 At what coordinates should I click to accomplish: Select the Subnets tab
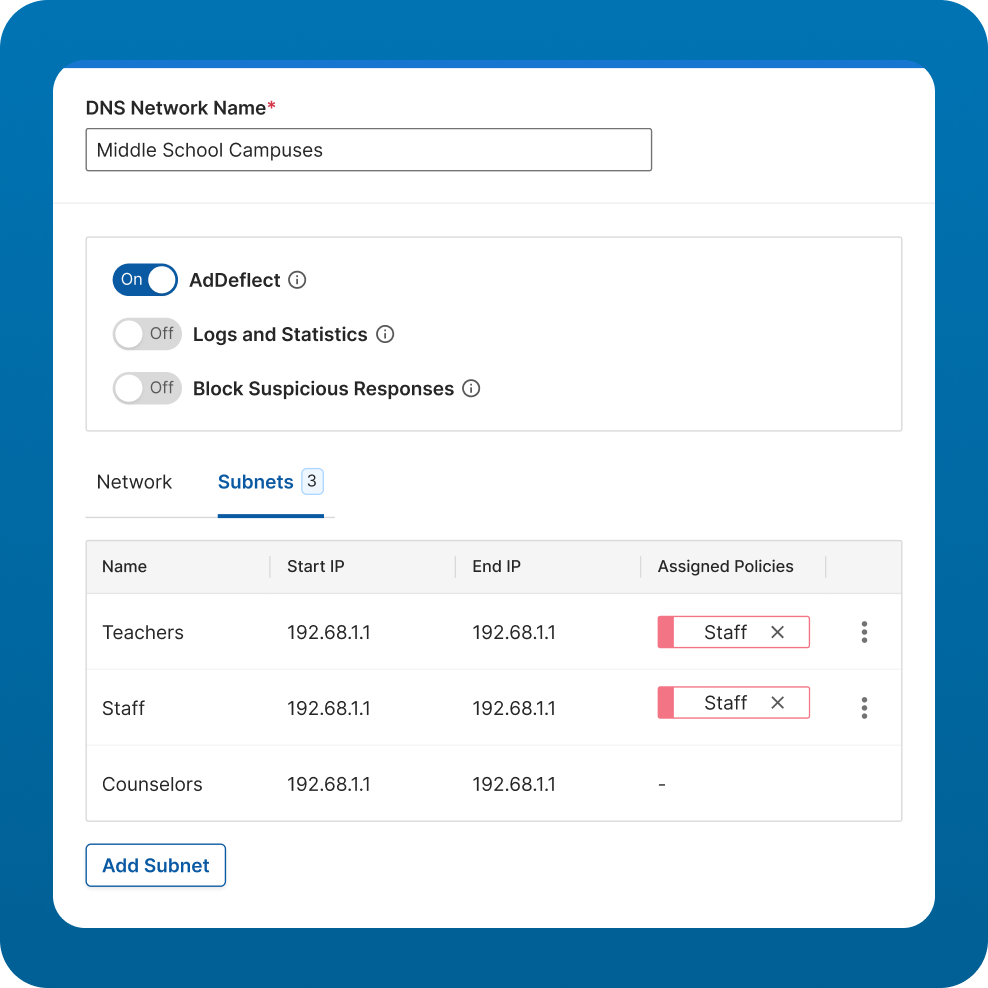tap(255, 481)
